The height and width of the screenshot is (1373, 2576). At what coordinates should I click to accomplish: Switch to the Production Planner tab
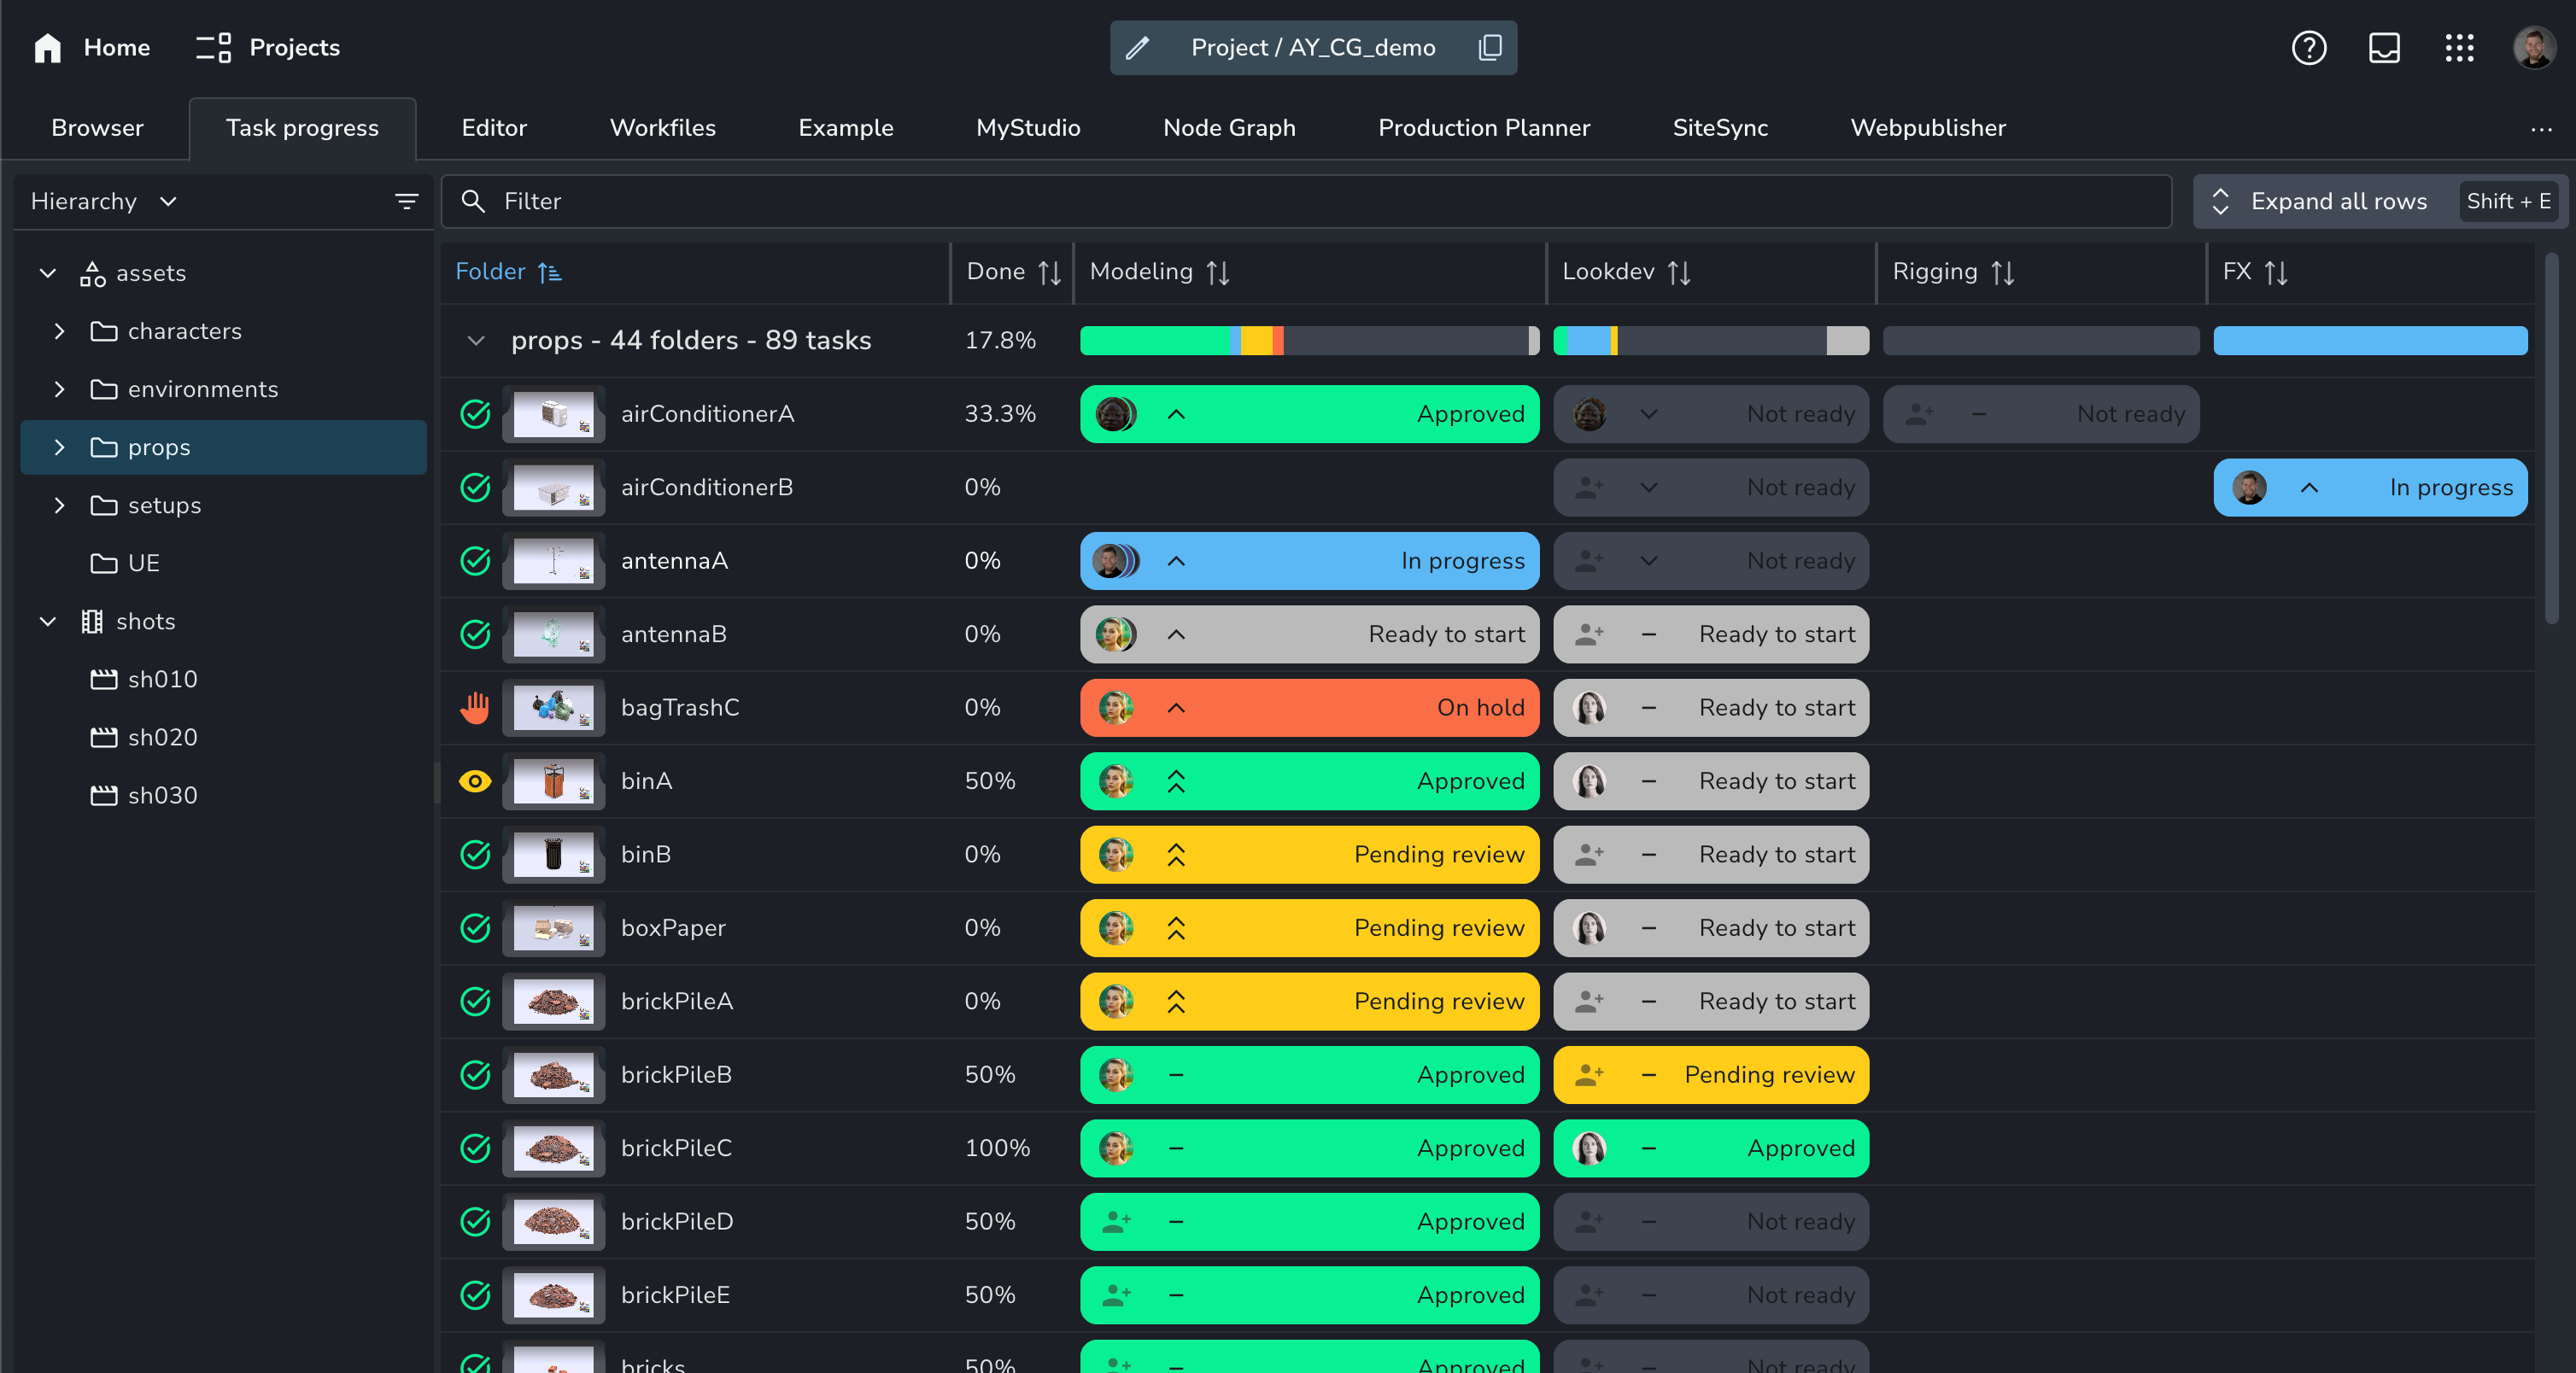click(1483, 128)
